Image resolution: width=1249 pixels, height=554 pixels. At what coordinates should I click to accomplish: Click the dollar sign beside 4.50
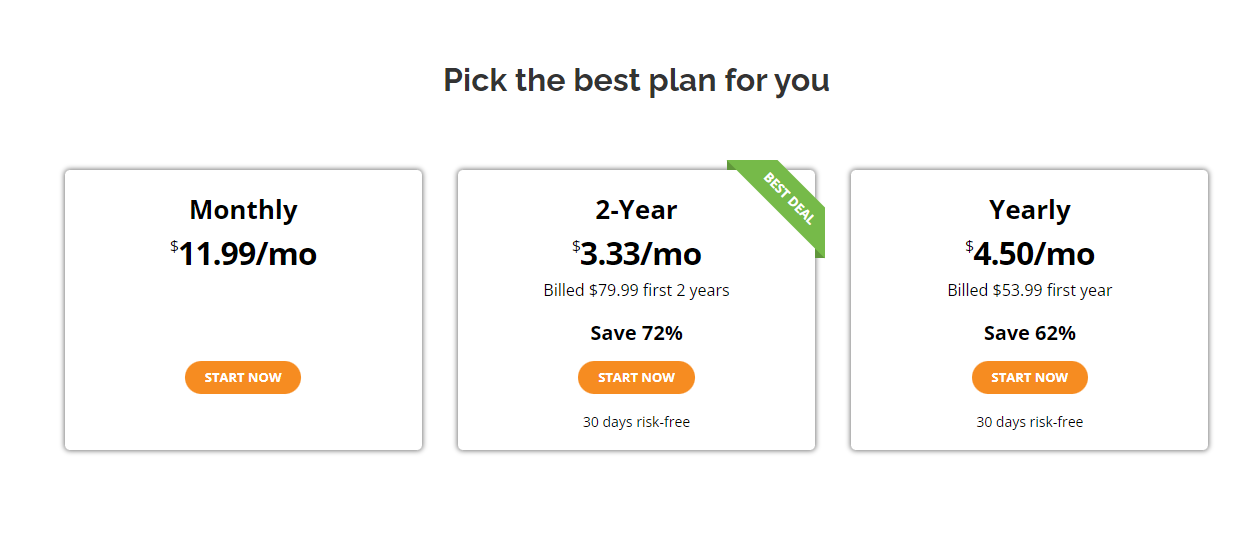[x=969, y=246]
